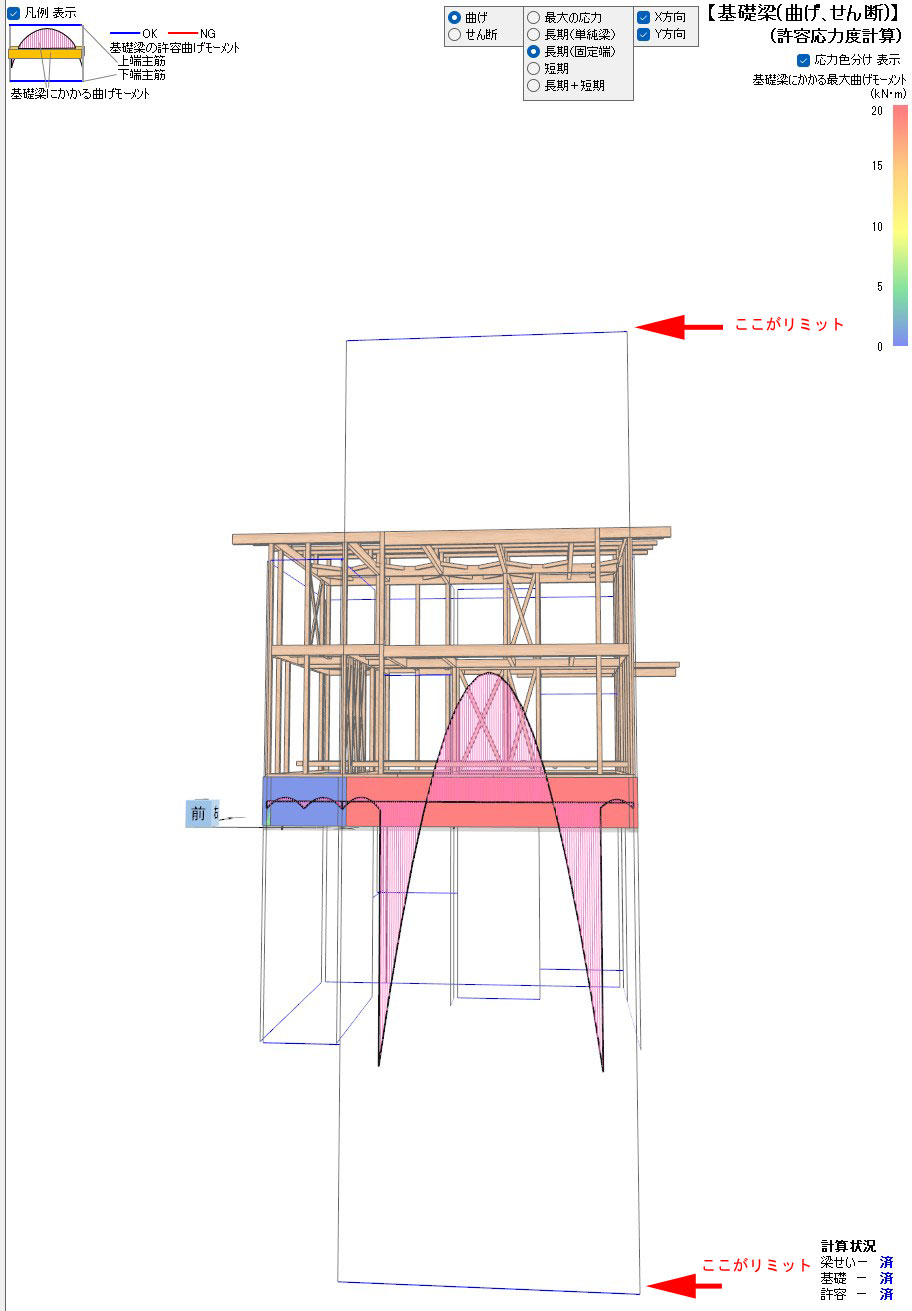
Task: Choose the 最大の応力 option
Action: point(534,17)
